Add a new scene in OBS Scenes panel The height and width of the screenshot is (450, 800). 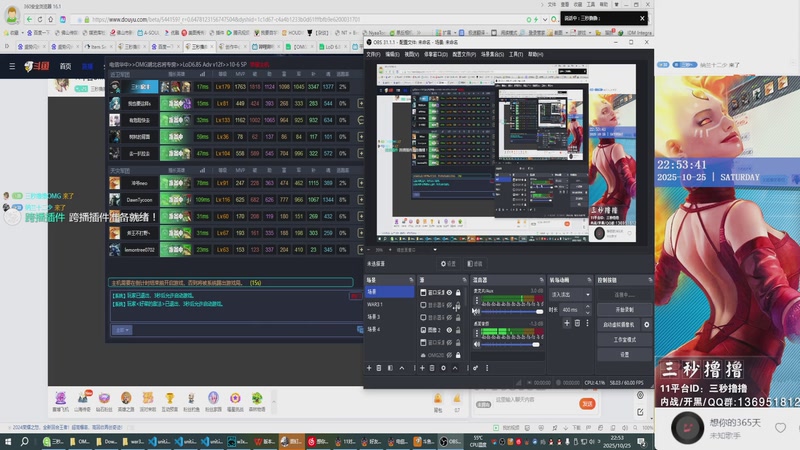369,368
